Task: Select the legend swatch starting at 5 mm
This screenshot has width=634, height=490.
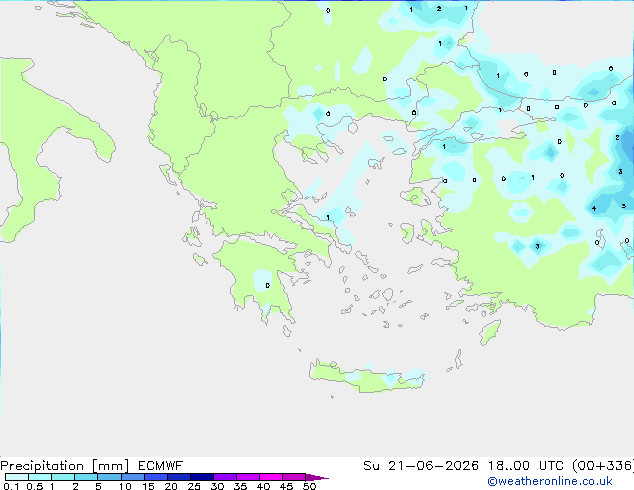Action: click(x=109, y=477)
